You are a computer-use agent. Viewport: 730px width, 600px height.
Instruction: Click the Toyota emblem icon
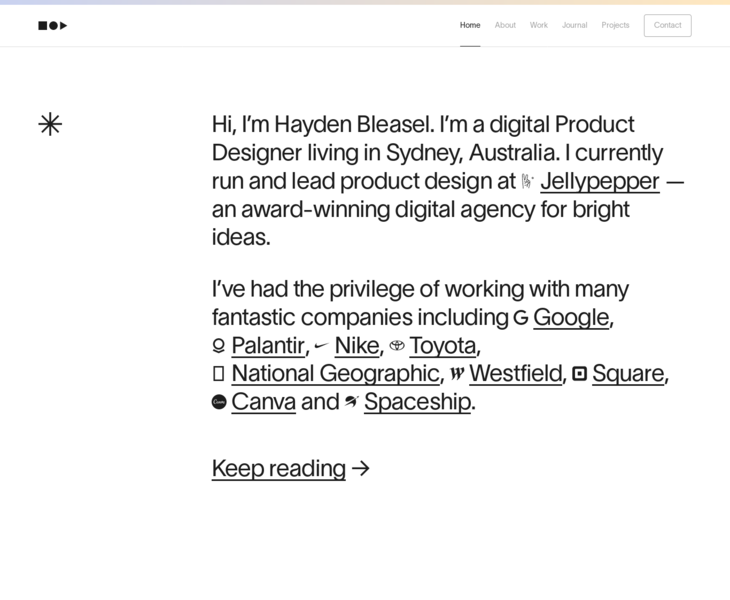pos(397,346)
